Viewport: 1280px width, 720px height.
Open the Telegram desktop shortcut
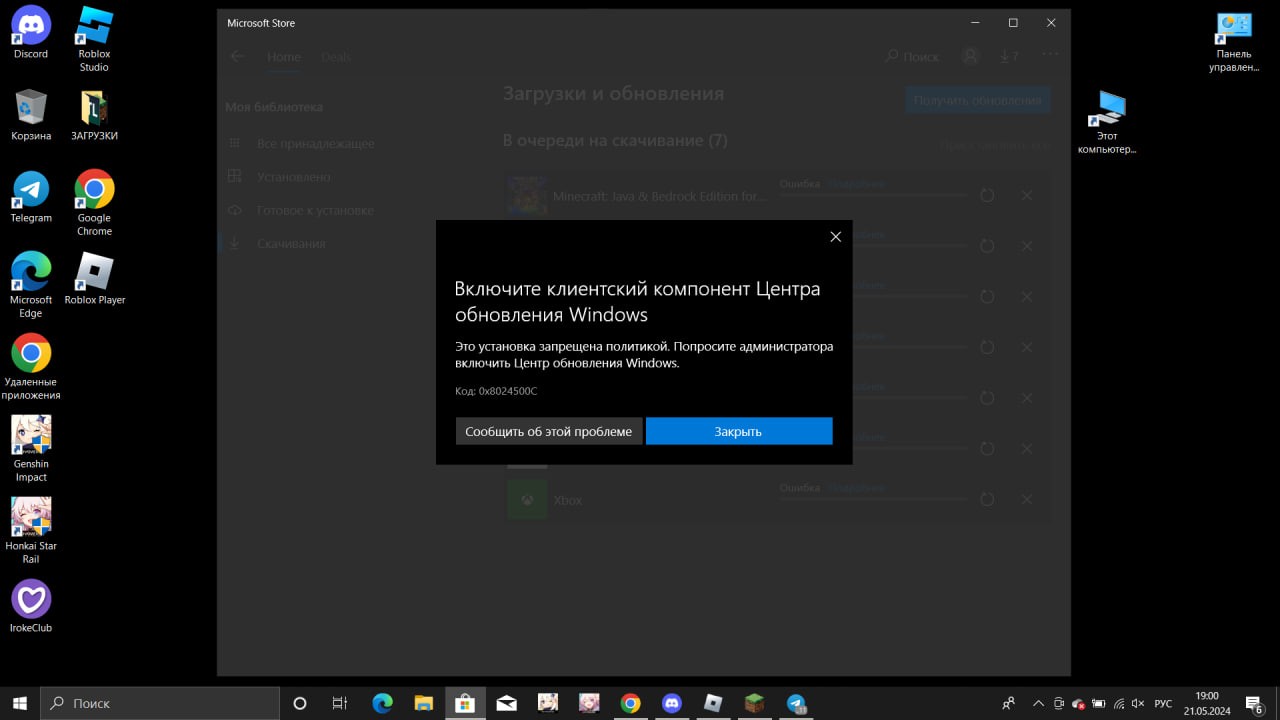pos(31,196)
